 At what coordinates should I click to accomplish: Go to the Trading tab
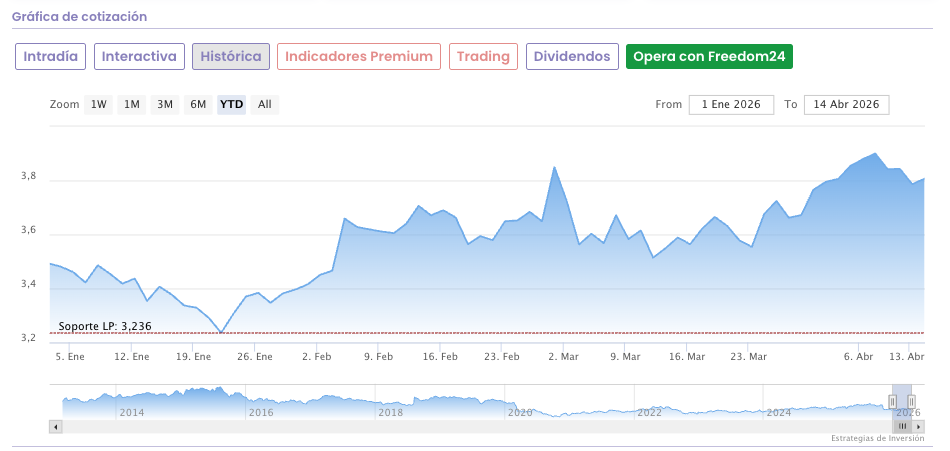tap(483, 57)
